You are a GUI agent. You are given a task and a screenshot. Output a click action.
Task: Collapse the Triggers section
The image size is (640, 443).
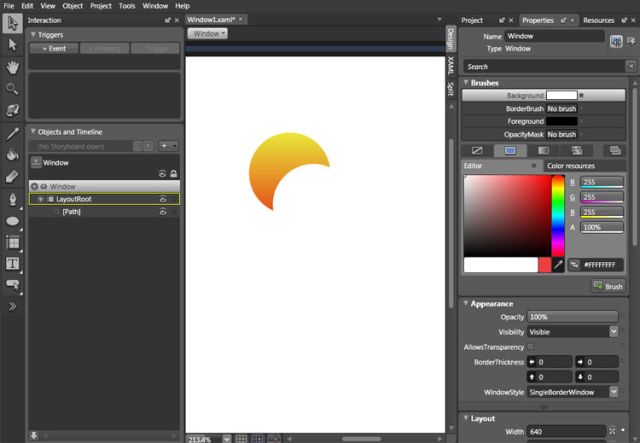click(33, 35)
